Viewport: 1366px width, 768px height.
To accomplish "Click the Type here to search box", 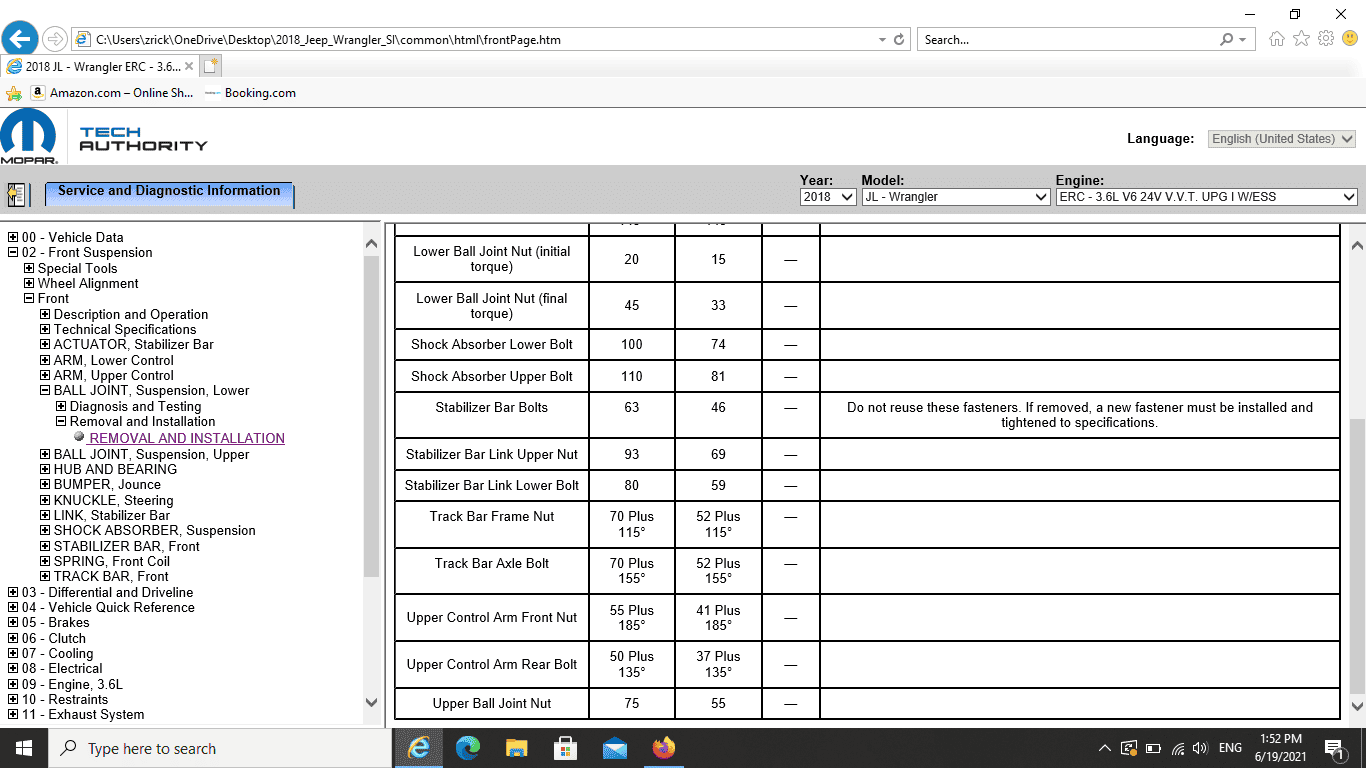I will coord(220,748).
